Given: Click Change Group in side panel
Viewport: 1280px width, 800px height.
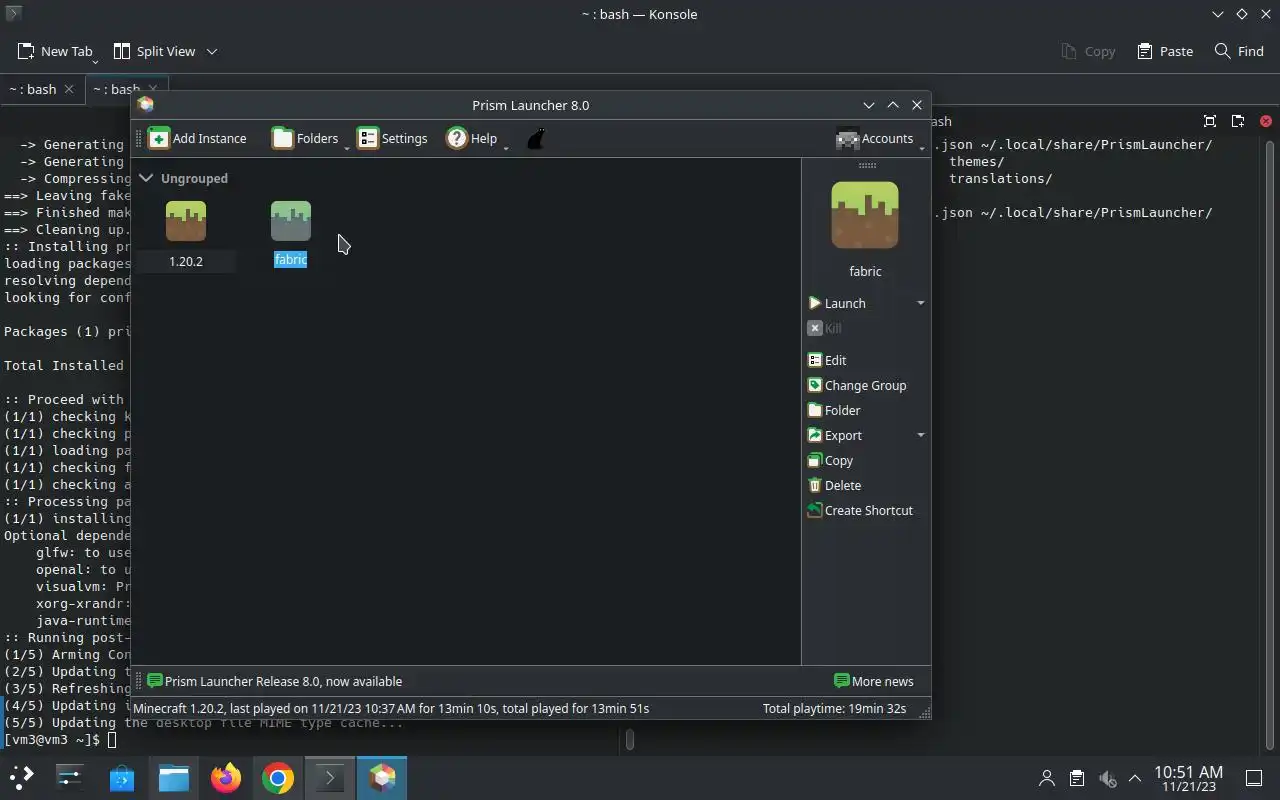Looking at the screenshot, I should (857, 385).
